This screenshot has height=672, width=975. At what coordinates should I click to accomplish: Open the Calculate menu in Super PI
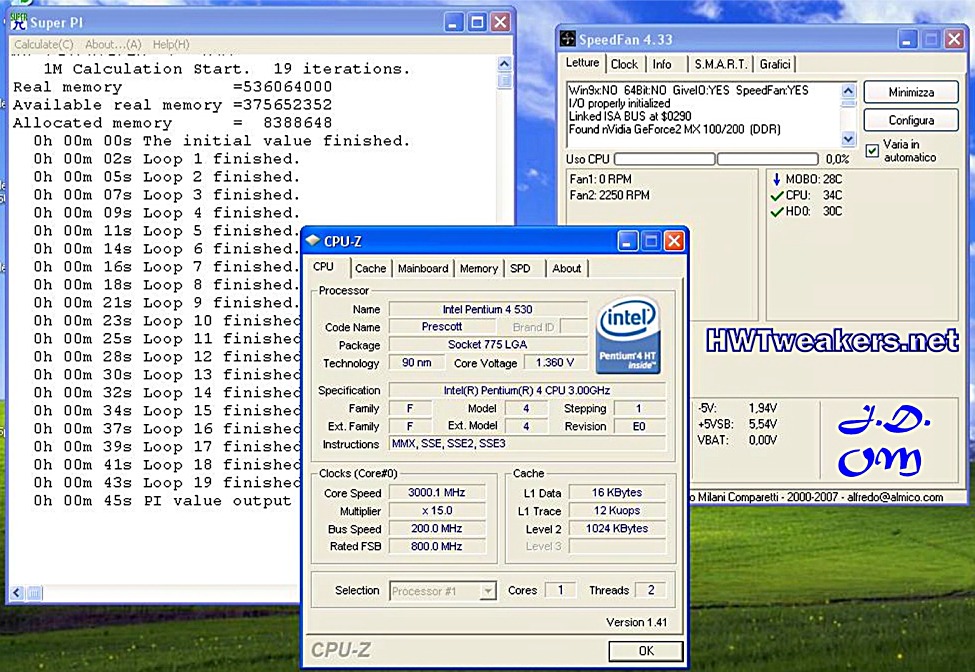44,45
